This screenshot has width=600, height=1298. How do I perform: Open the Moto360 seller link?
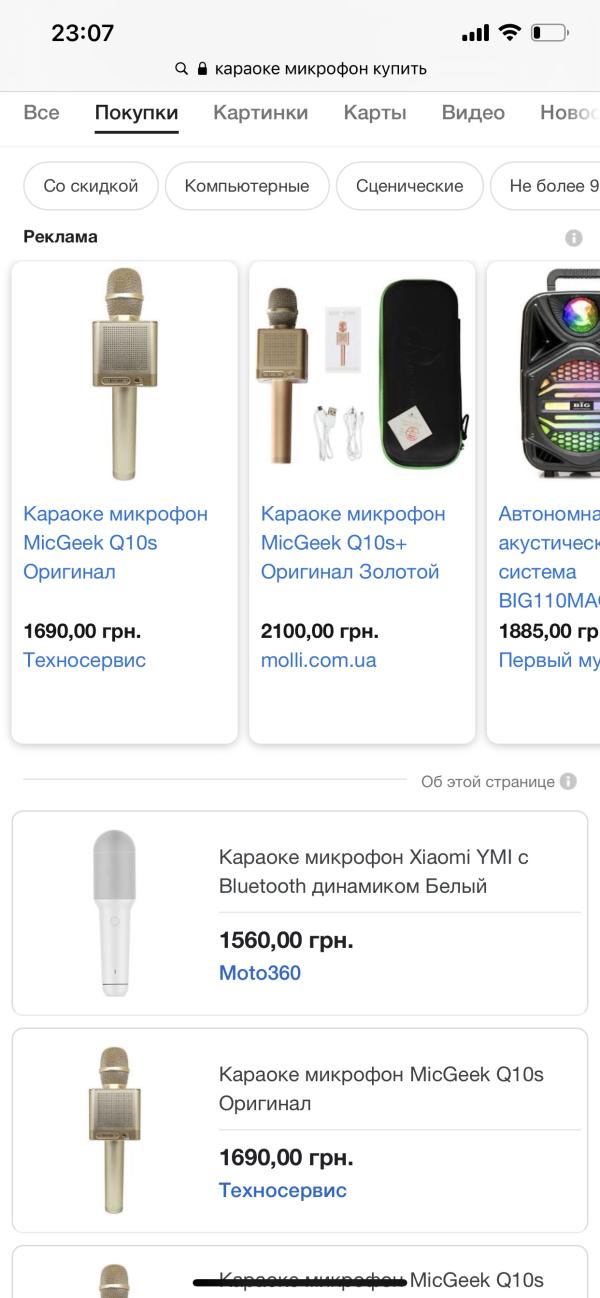[x=260, y=973]
